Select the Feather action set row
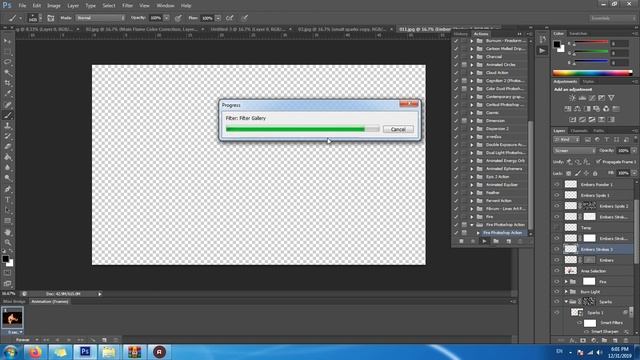Viewport: 640px width, 360px height. tap(493, 193)
